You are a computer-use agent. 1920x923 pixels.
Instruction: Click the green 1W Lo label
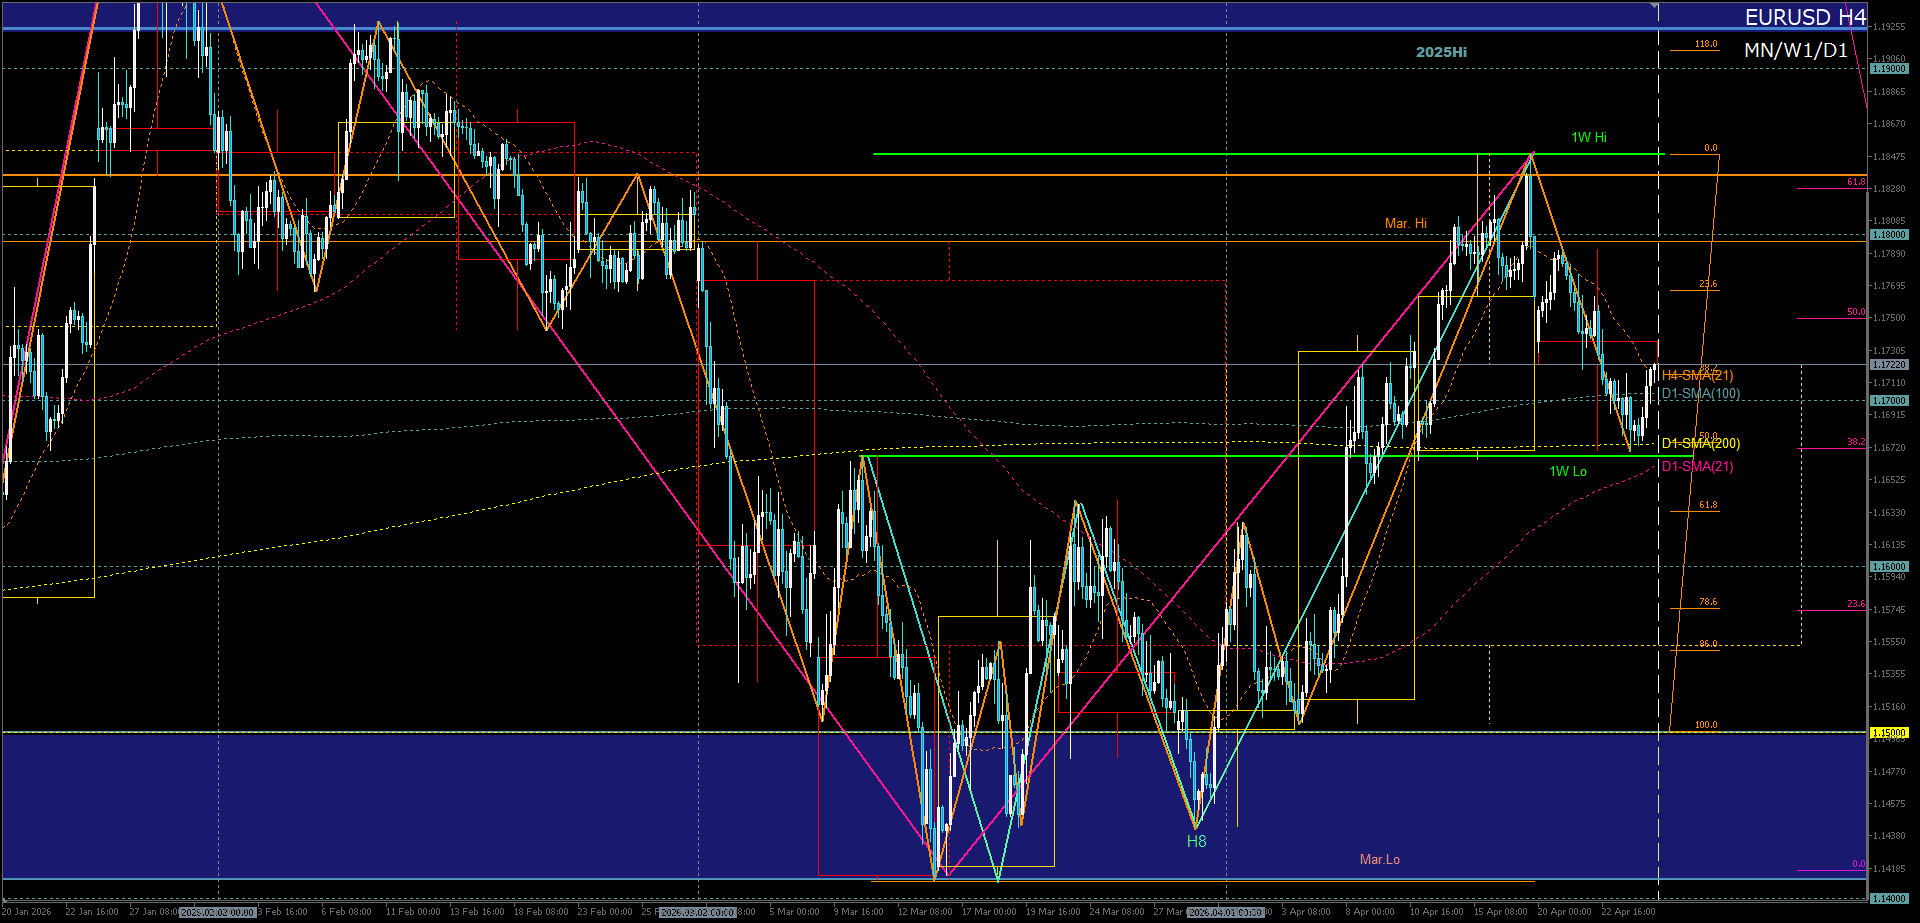click(1568, 471)
